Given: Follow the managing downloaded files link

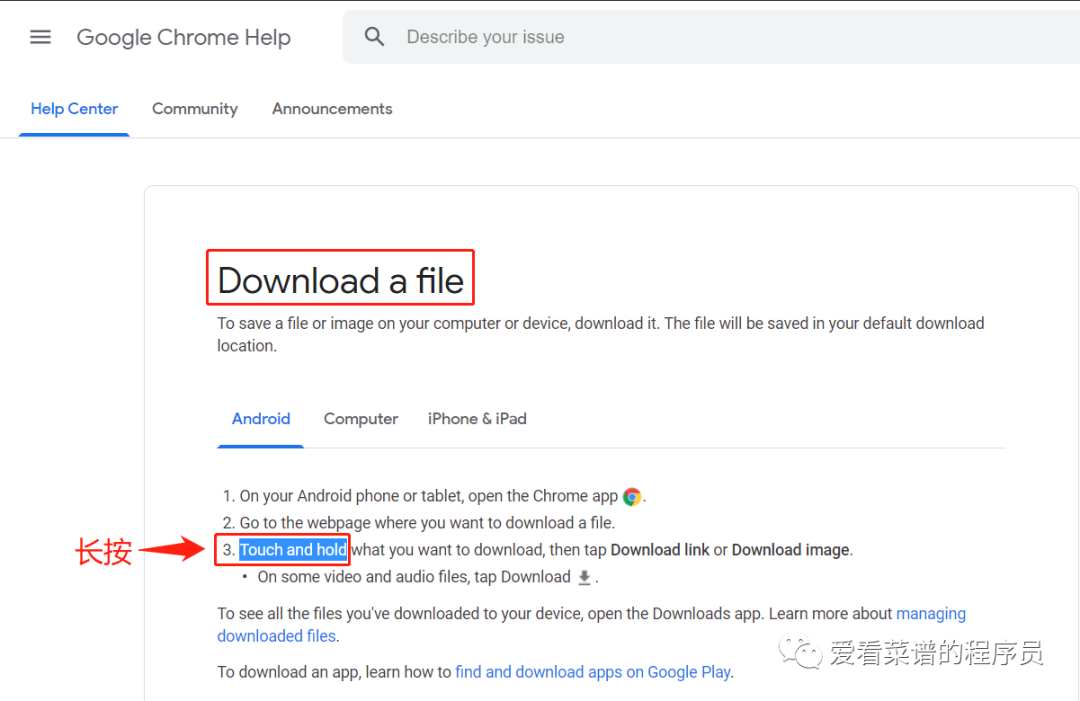Looking at the screenshot, I should point(931,614).
